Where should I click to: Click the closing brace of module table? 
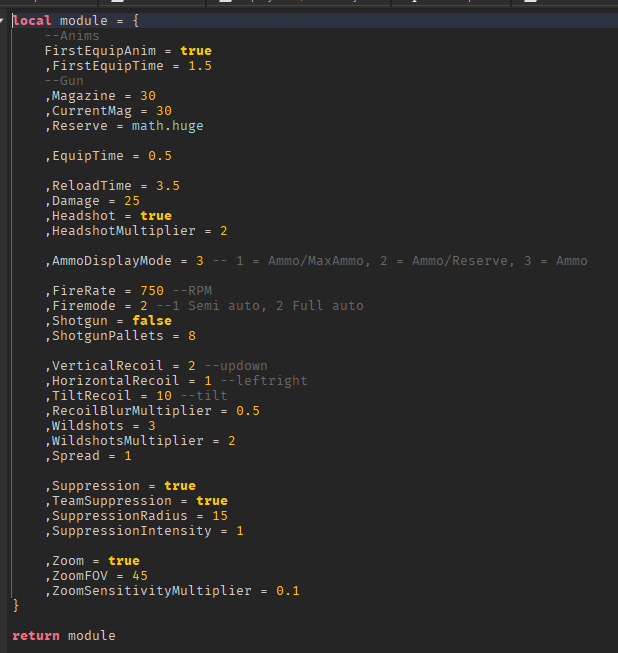[16, 606]
